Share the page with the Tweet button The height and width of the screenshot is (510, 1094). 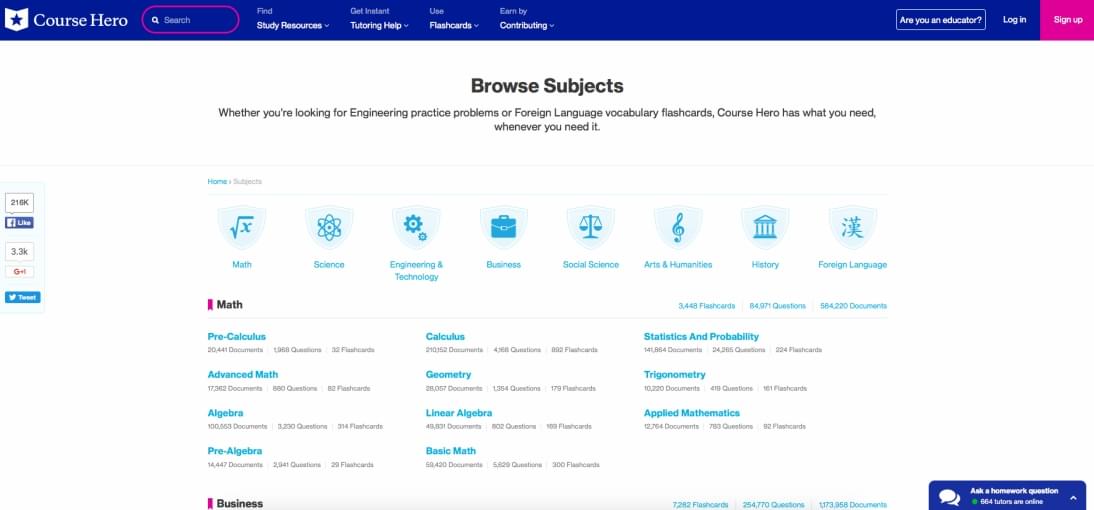click(x=22, y=297)
